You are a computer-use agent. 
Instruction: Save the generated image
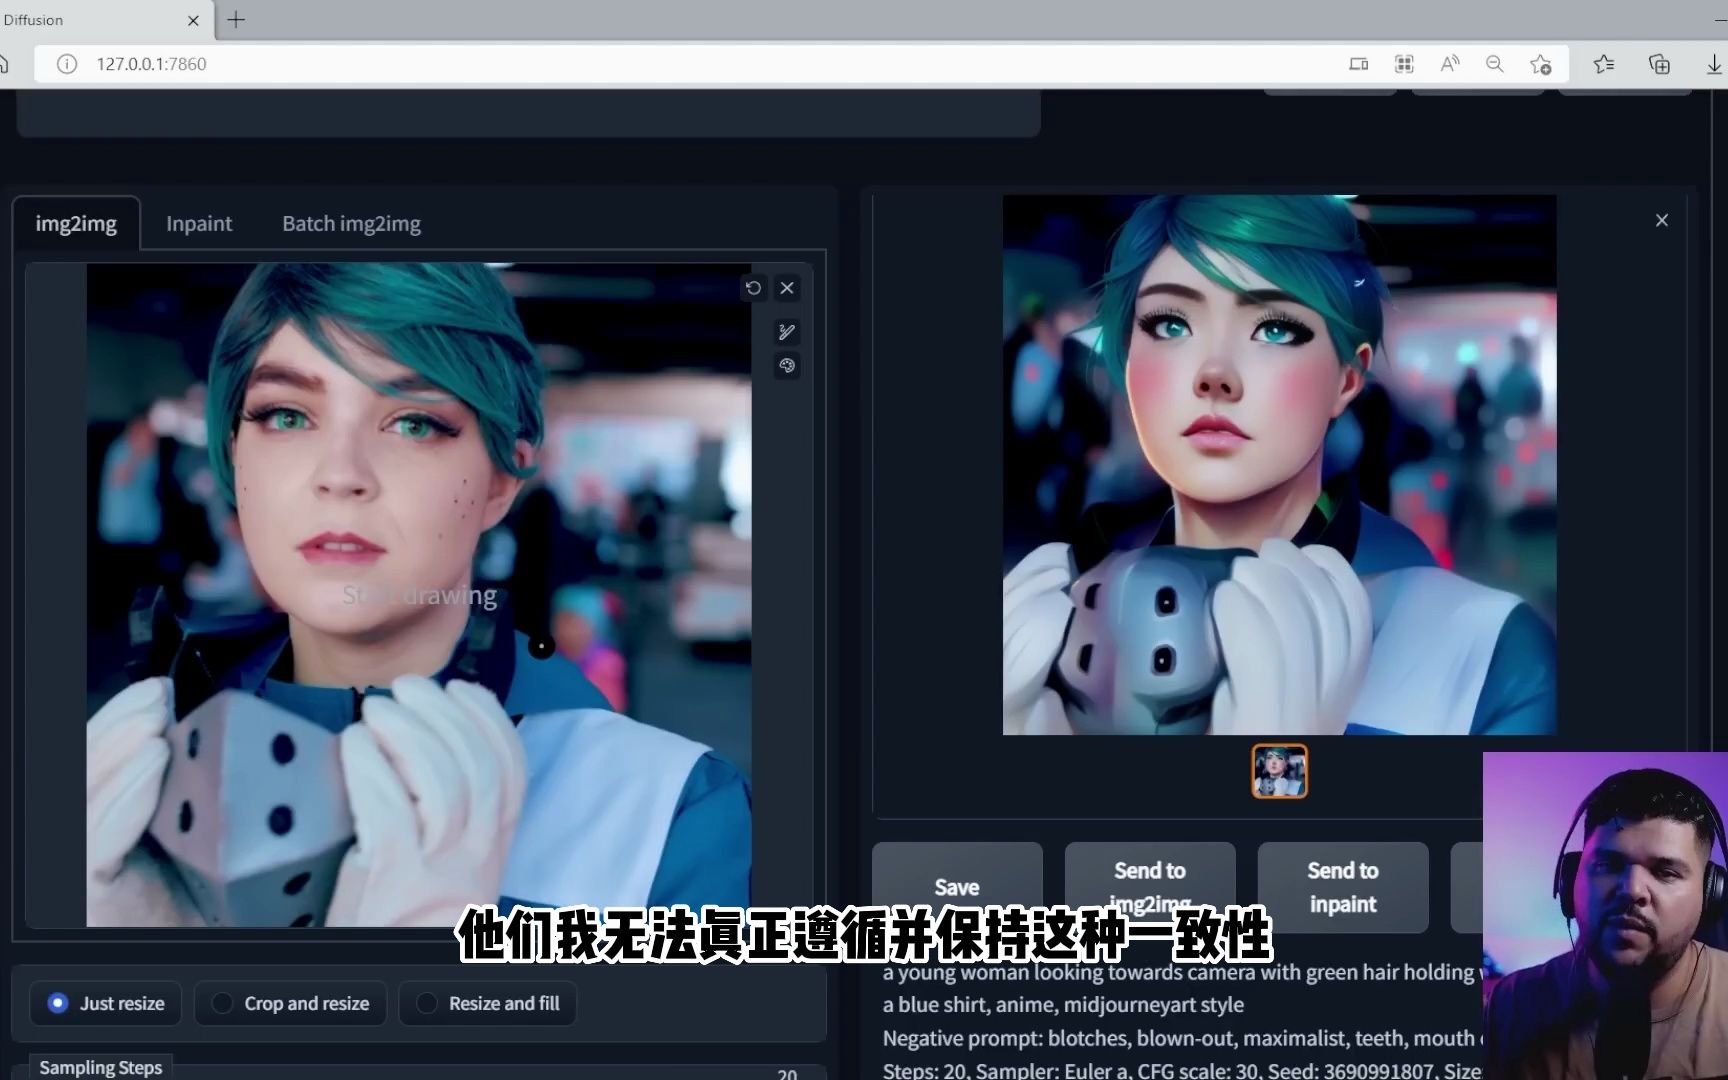(x=956, y=886)
